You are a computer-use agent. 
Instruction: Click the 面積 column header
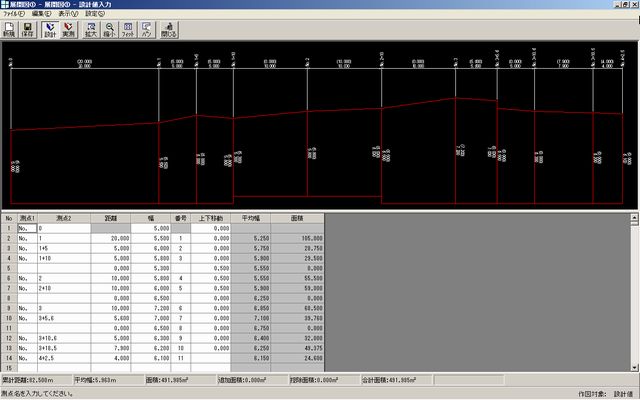point(297,218)
